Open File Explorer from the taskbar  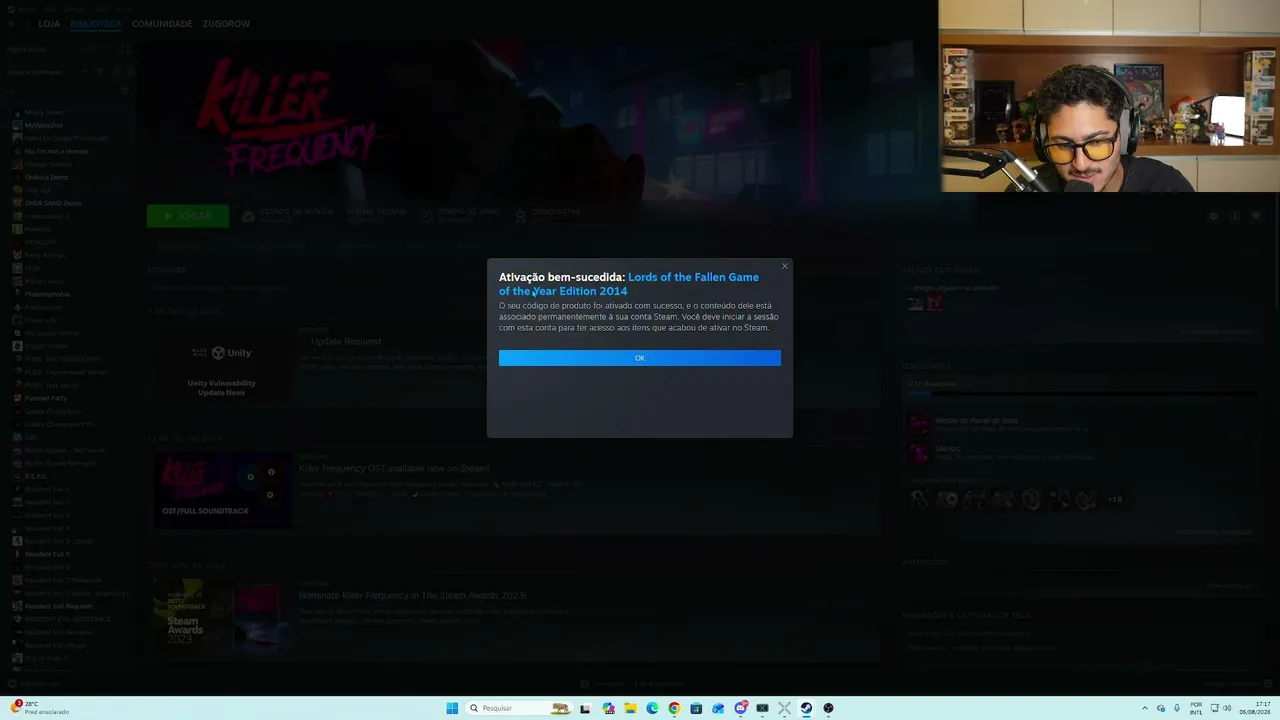point(630,708)
